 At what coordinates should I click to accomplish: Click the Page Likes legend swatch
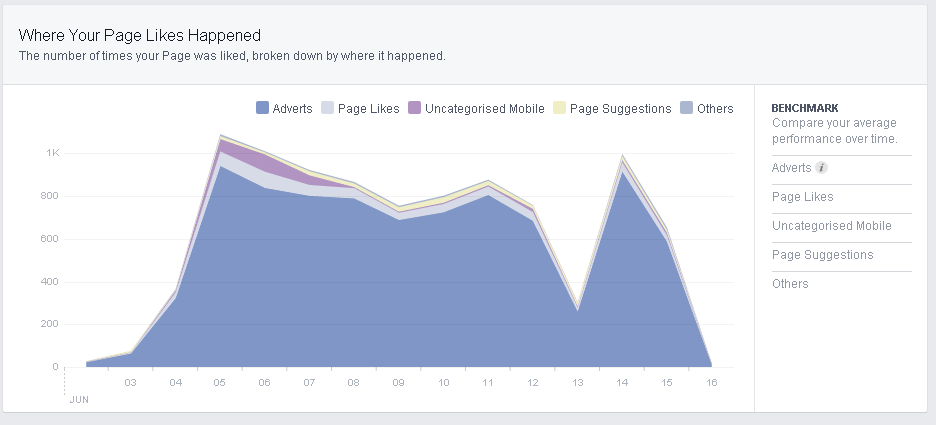(328, 108)
